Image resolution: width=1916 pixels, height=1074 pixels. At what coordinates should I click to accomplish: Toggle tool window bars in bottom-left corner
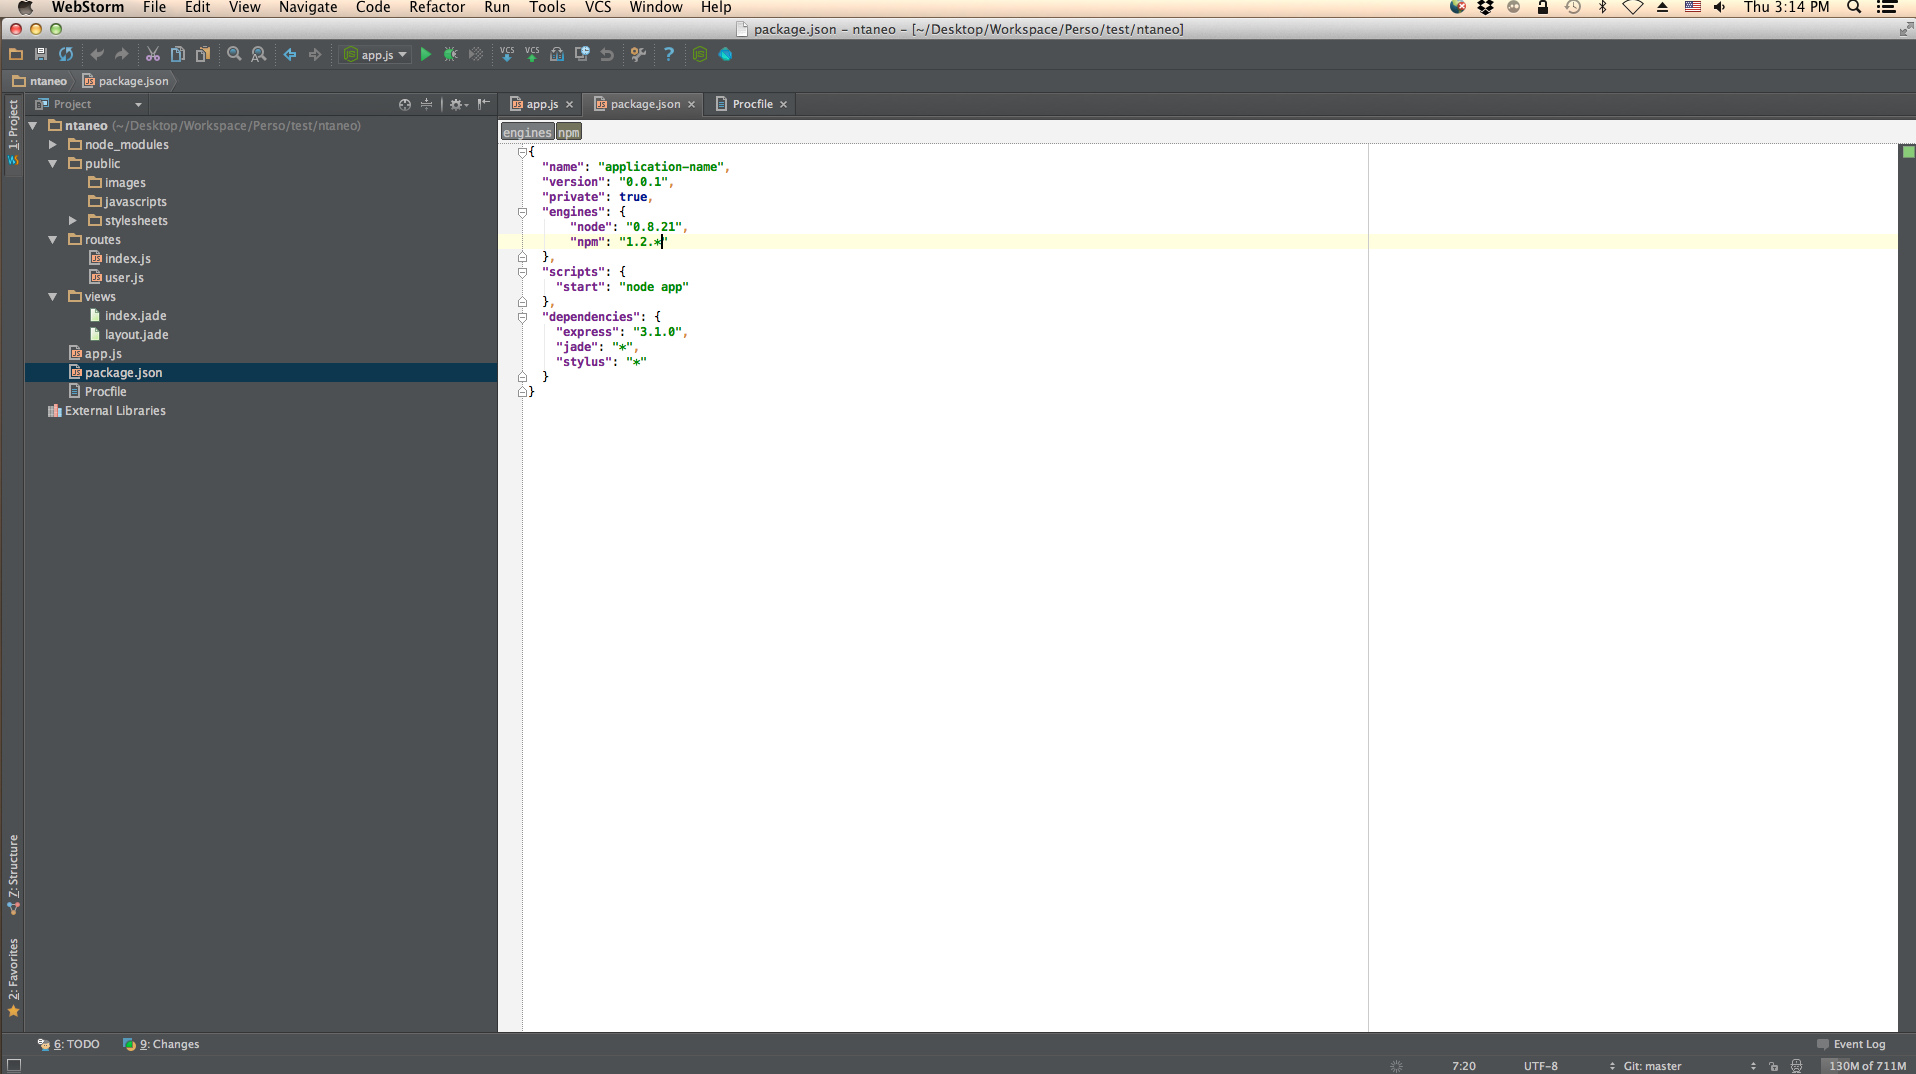coord(14,1066)
